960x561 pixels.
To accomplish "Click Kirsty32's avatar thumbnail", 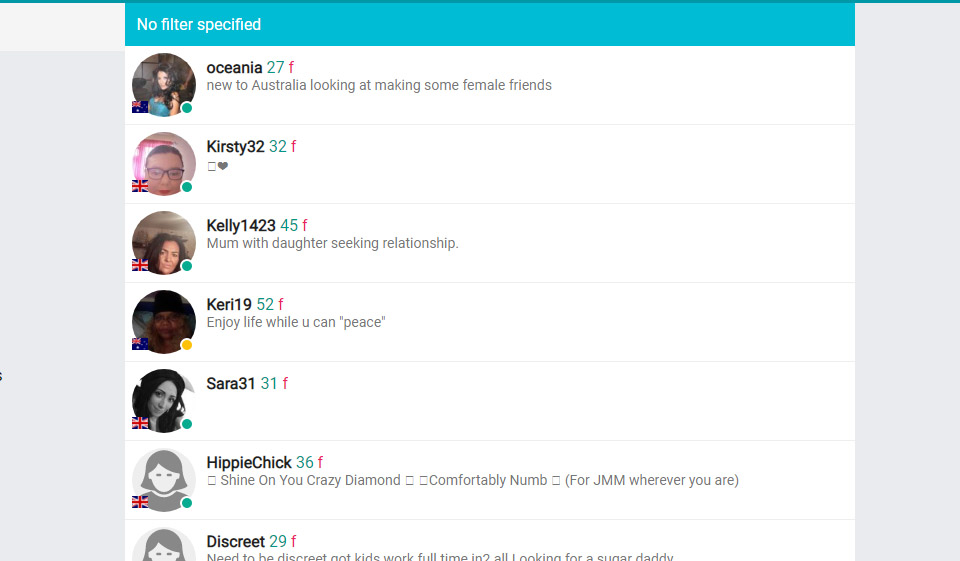I will tap(164, 163).
